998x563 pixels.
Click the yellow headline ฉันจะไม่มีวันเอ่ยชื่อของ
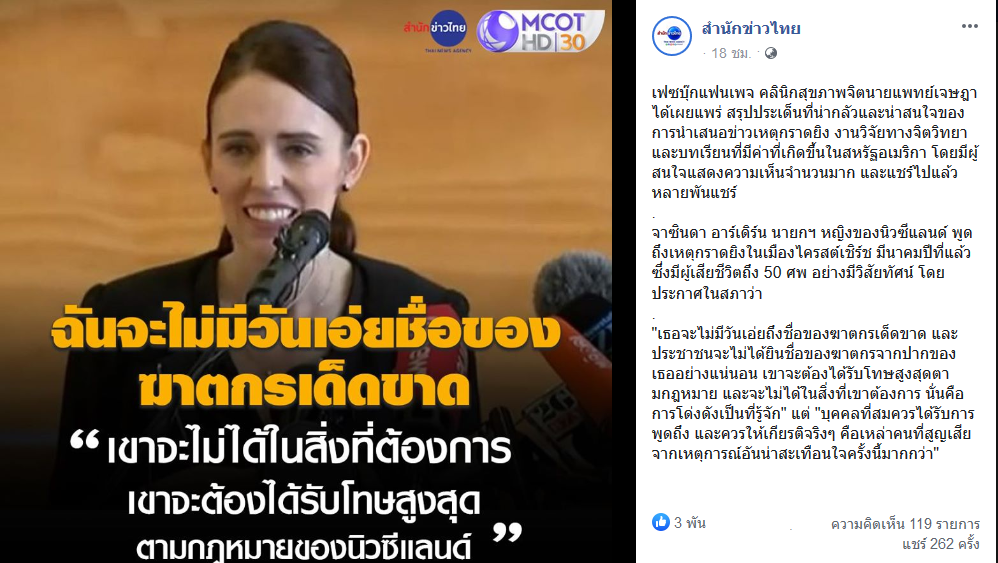[x=306, y=332]
